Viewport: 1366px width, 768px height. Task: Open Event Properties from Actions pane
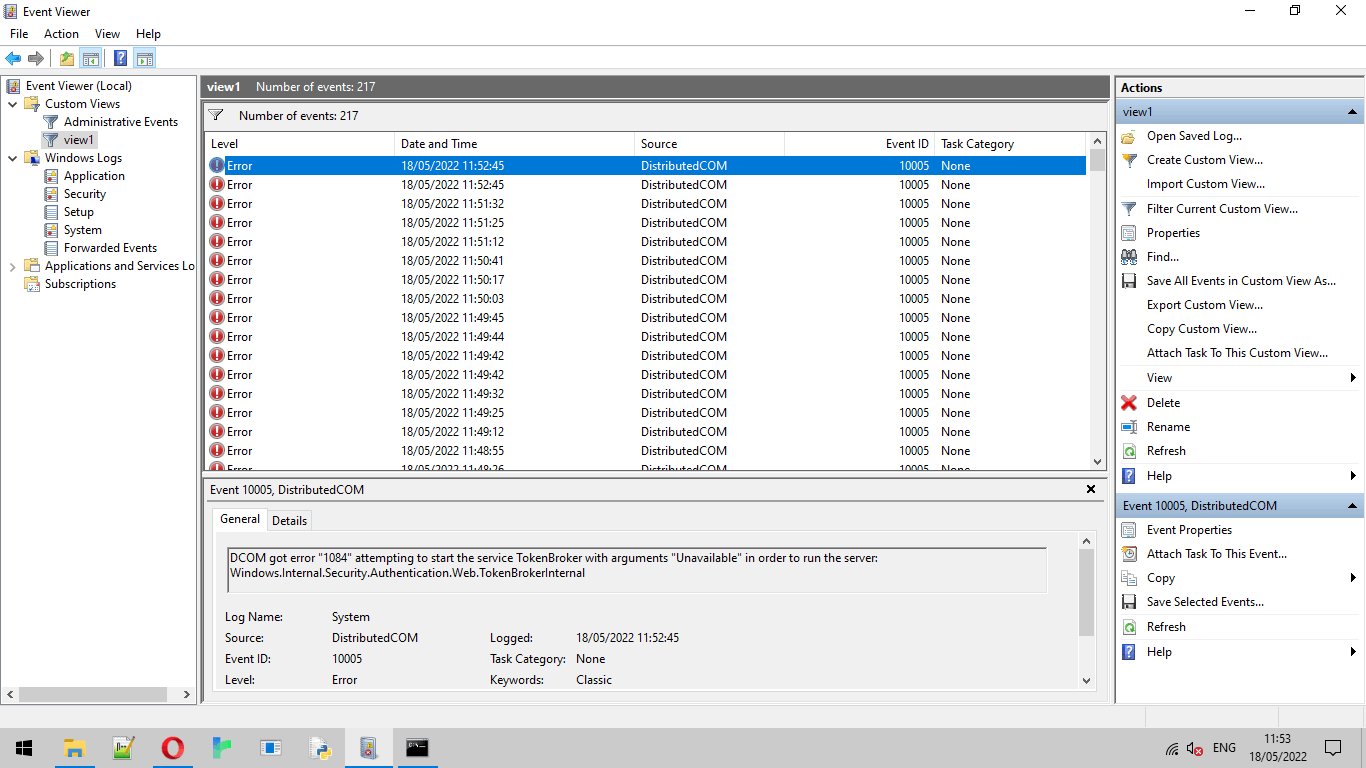point(1189,530)
